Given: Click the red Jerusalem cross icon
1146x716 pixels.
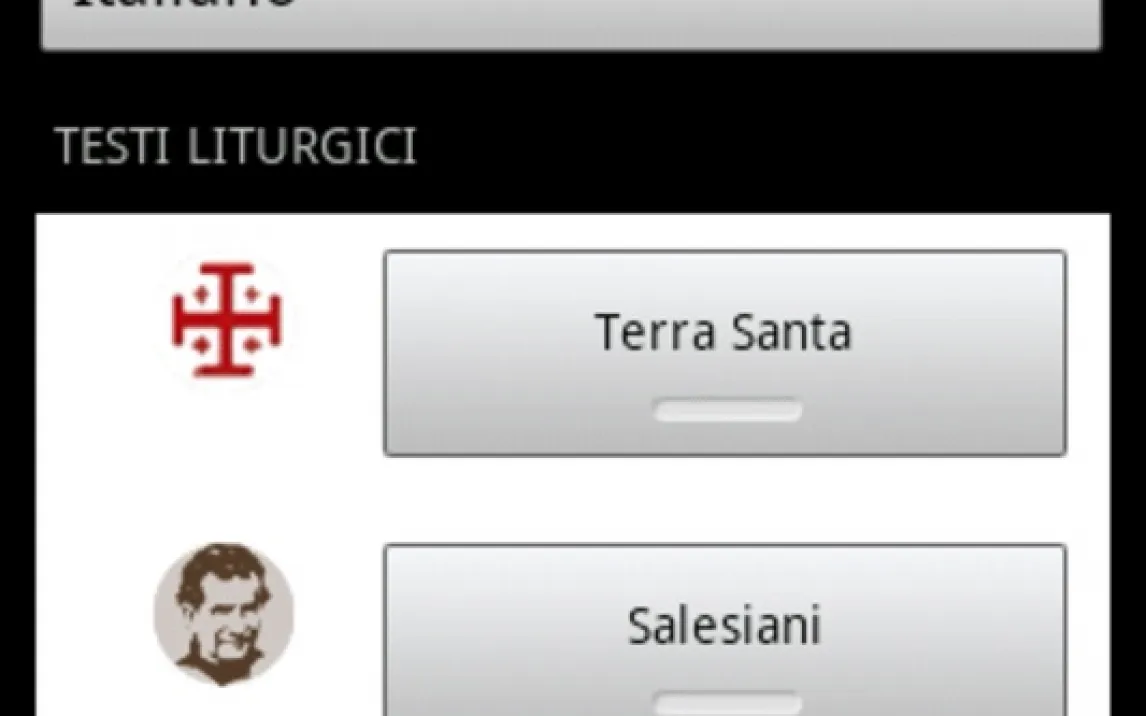Looking at the screenshot, I should coord(226,320).
